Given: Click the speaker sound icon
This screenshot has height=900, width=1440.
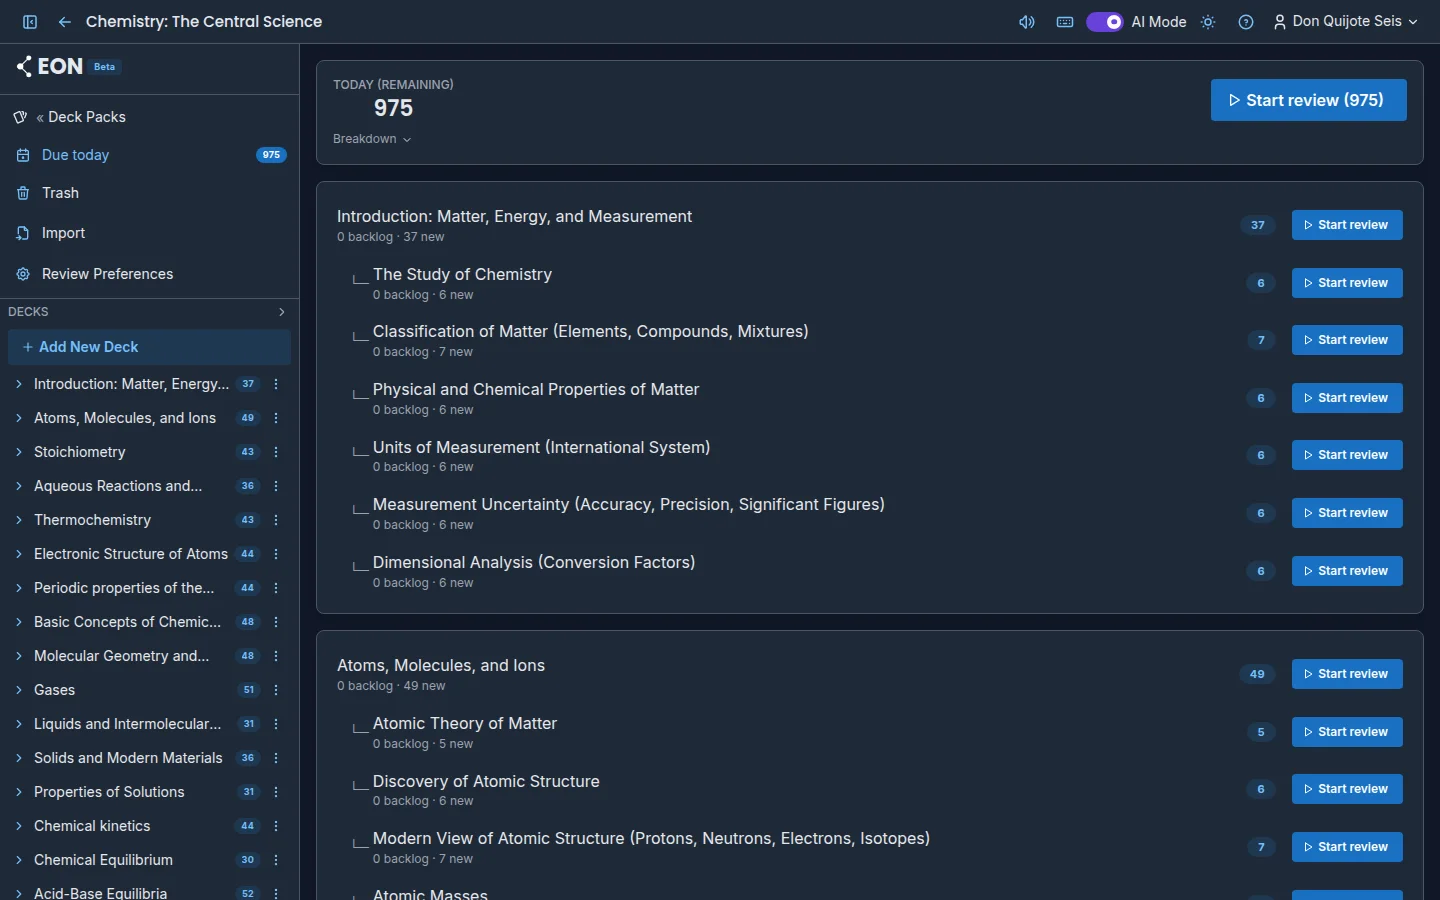Looking at the screenshot, I should (1027, 22).
